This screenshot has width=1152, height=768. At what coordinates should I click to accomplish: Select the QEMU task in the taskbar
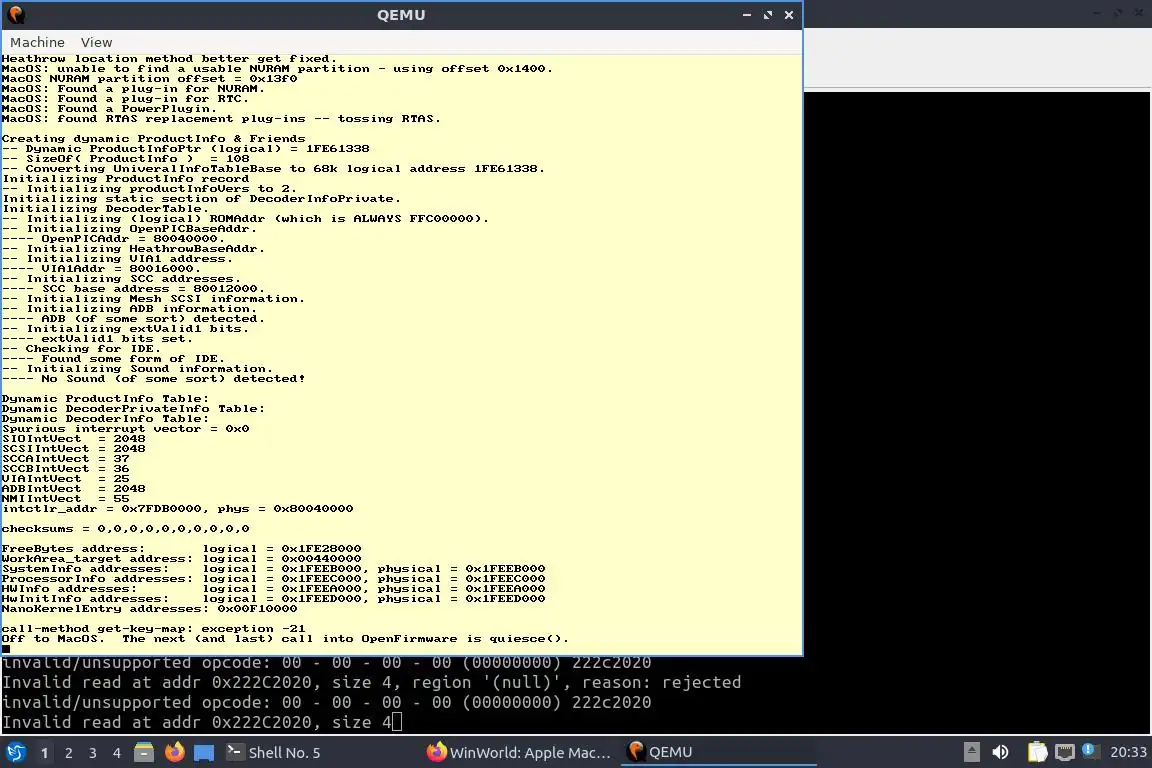coord(719,753)
